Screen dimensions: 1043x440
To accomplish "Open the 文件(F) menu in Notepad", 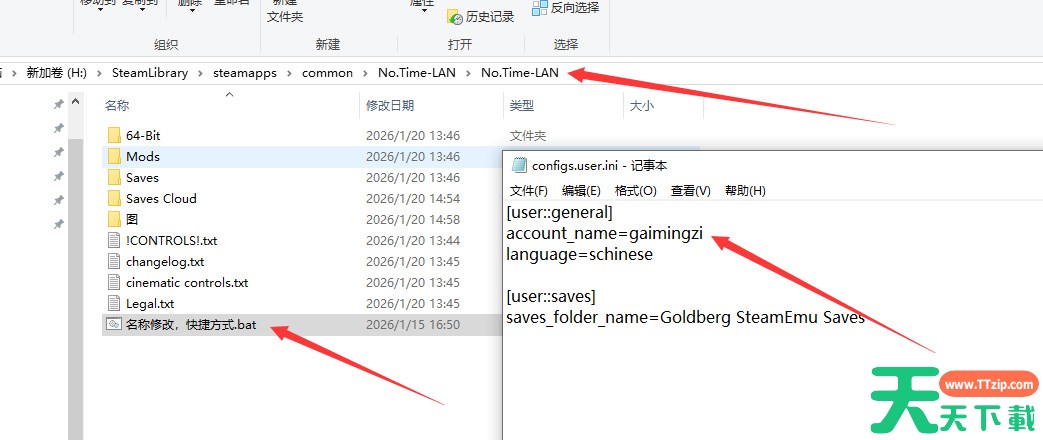I will pyautogui.click(x=529, y=191).
